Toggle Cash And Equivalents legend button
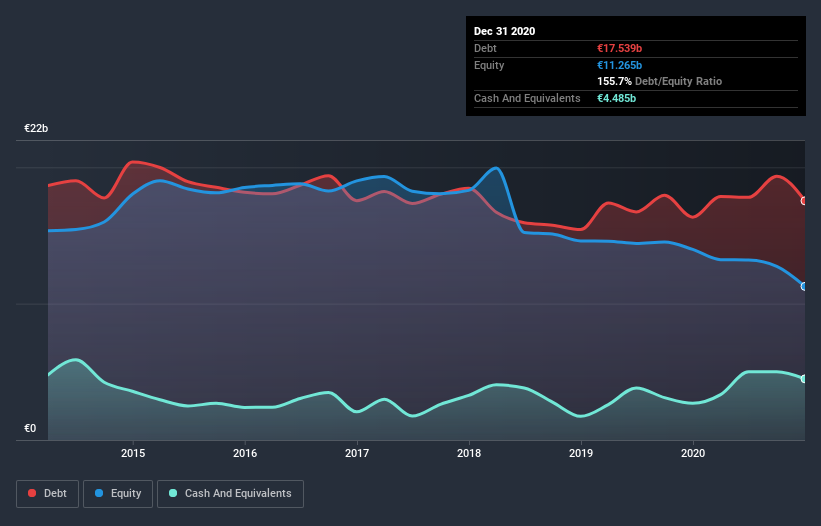This screenshot has width=821, height=526. pos(230,494)
